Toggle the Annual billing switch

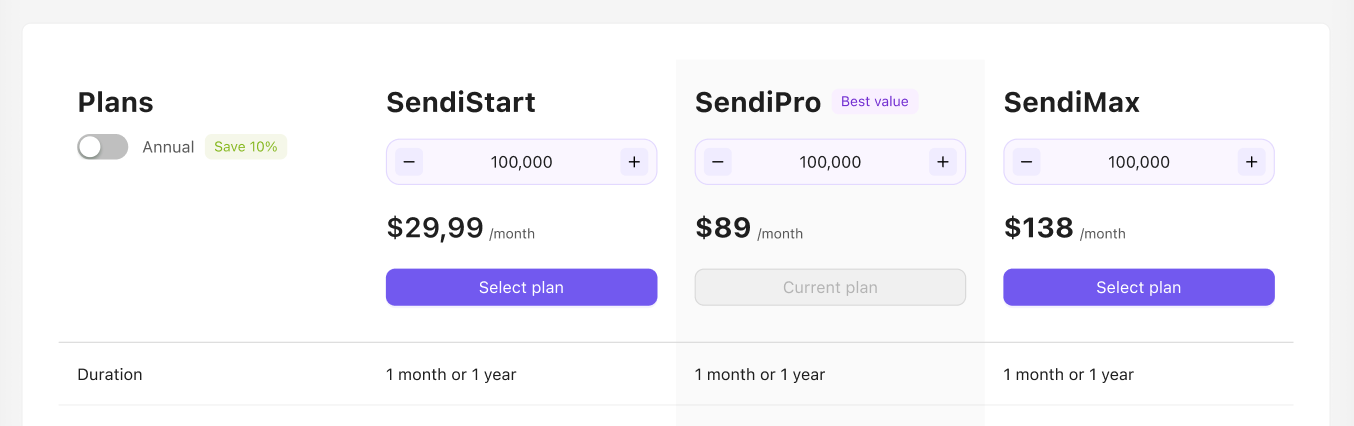(x=103, y=147)
